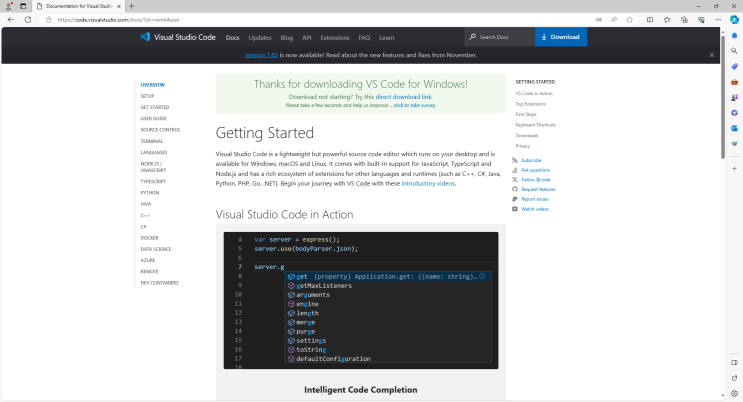The image size is (743, 402).
Task: Click the Visual Studio Code logo icon
Action: tap(145, 37)
